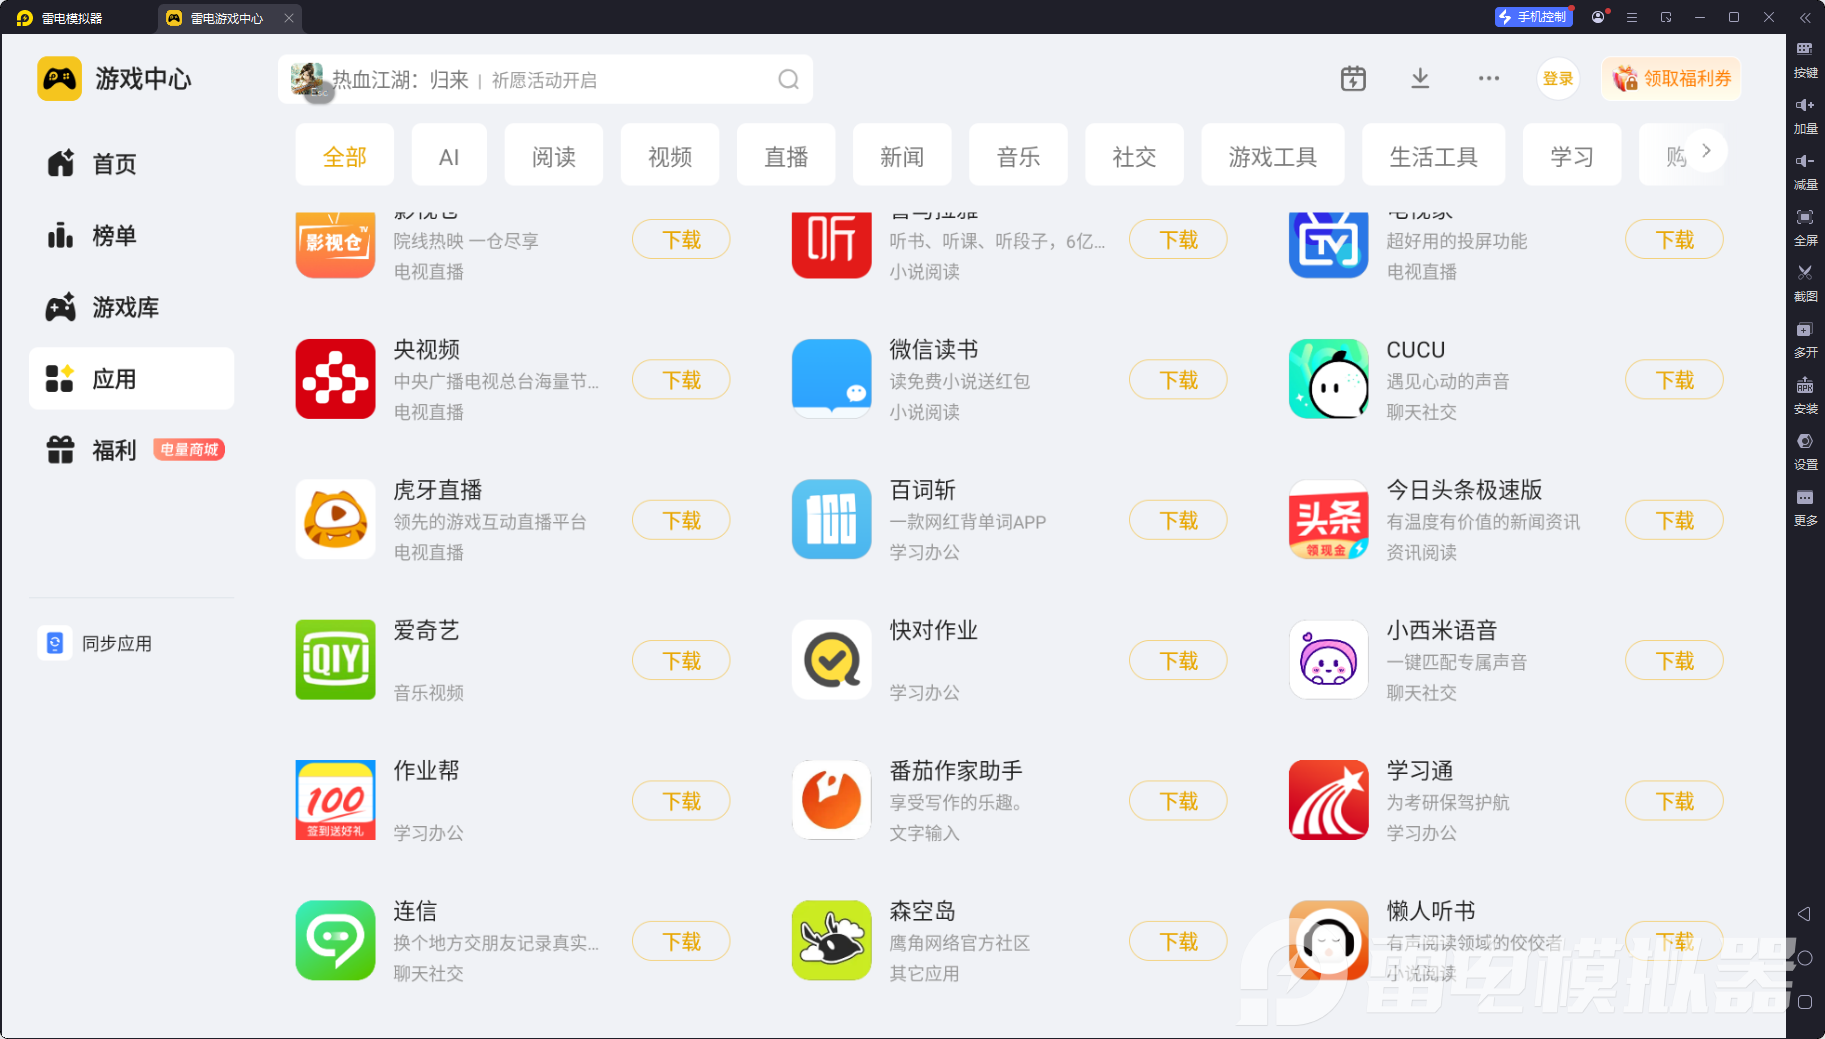The width and height of the screenshot is (1825, 1039).
Task: Select the 阅读 category tab
Action: coord(554,155)
